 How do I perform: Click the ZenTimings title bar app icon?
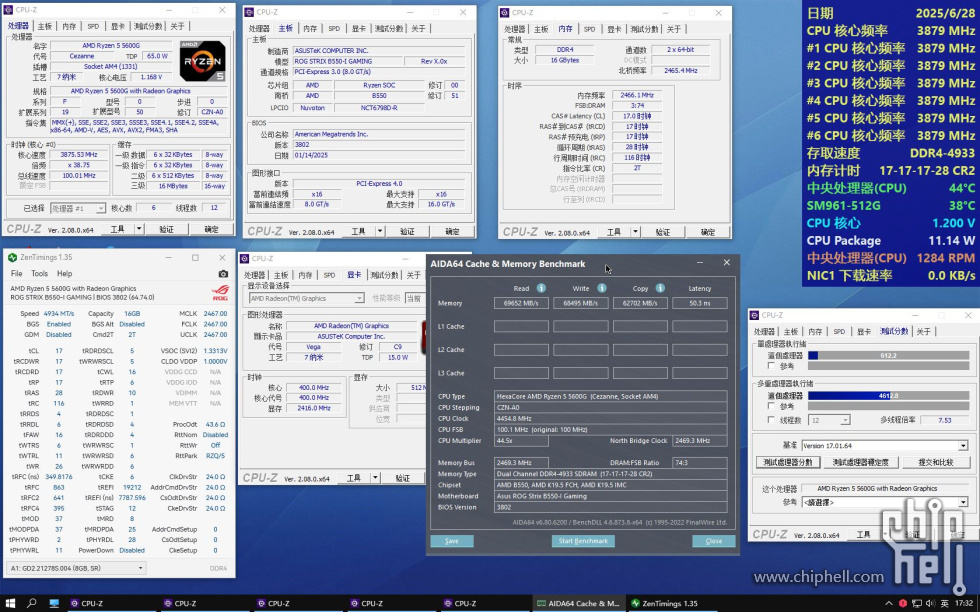12,258
